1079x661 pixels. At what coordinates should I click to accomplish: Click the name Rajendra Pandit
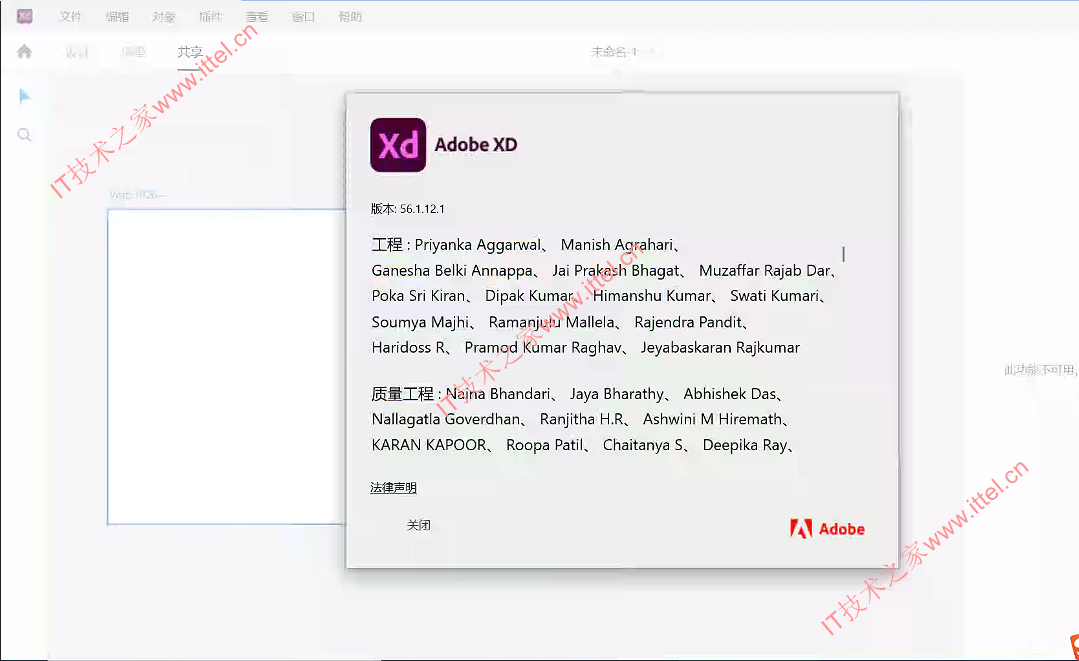click(x=688, y=322)
